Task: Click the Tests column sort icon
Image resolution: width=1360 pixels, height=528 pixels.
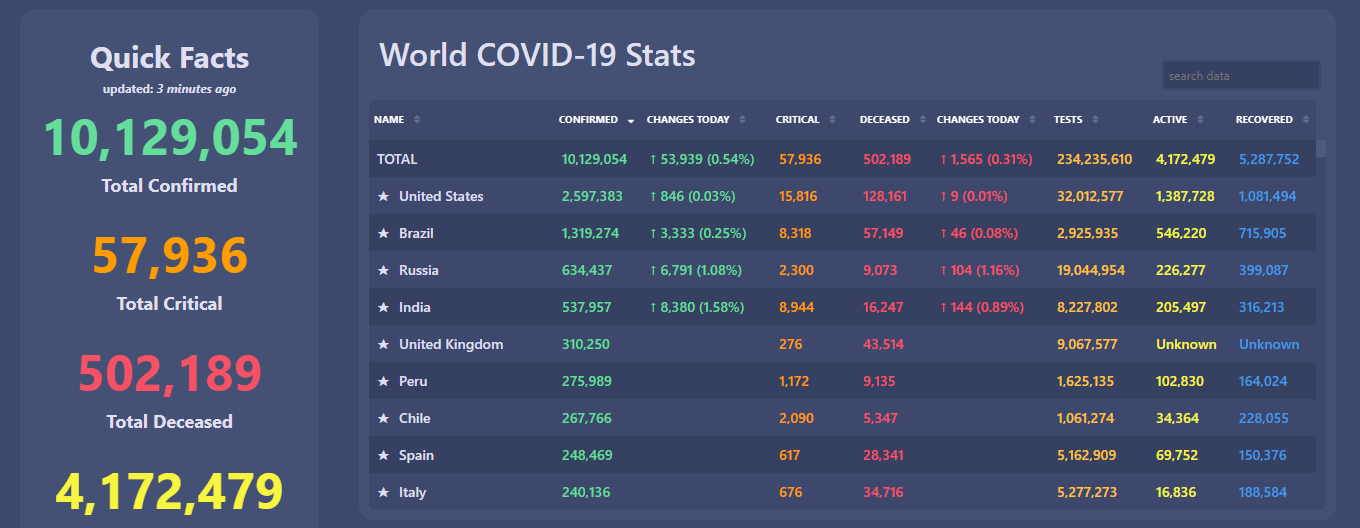Action: (x=1095, y=120)
